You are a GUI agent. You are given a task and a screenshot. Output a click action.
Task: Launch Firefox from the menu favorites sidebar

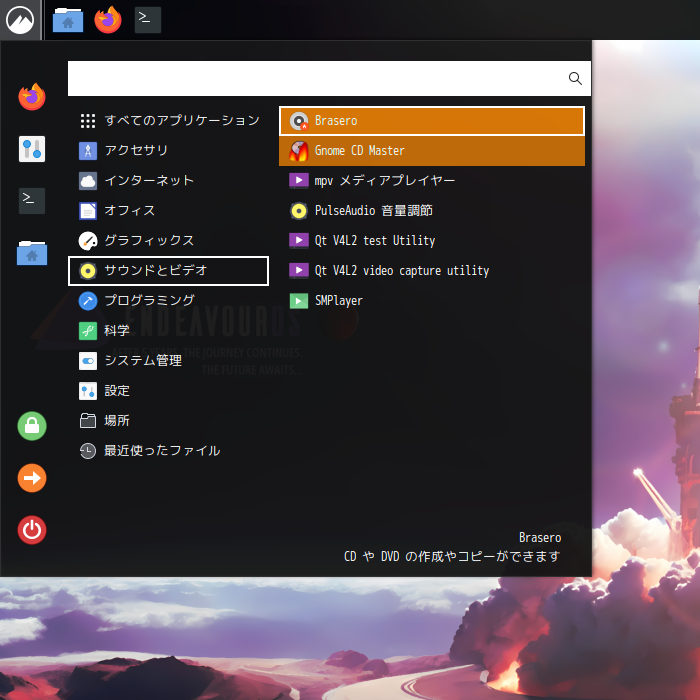32,97
